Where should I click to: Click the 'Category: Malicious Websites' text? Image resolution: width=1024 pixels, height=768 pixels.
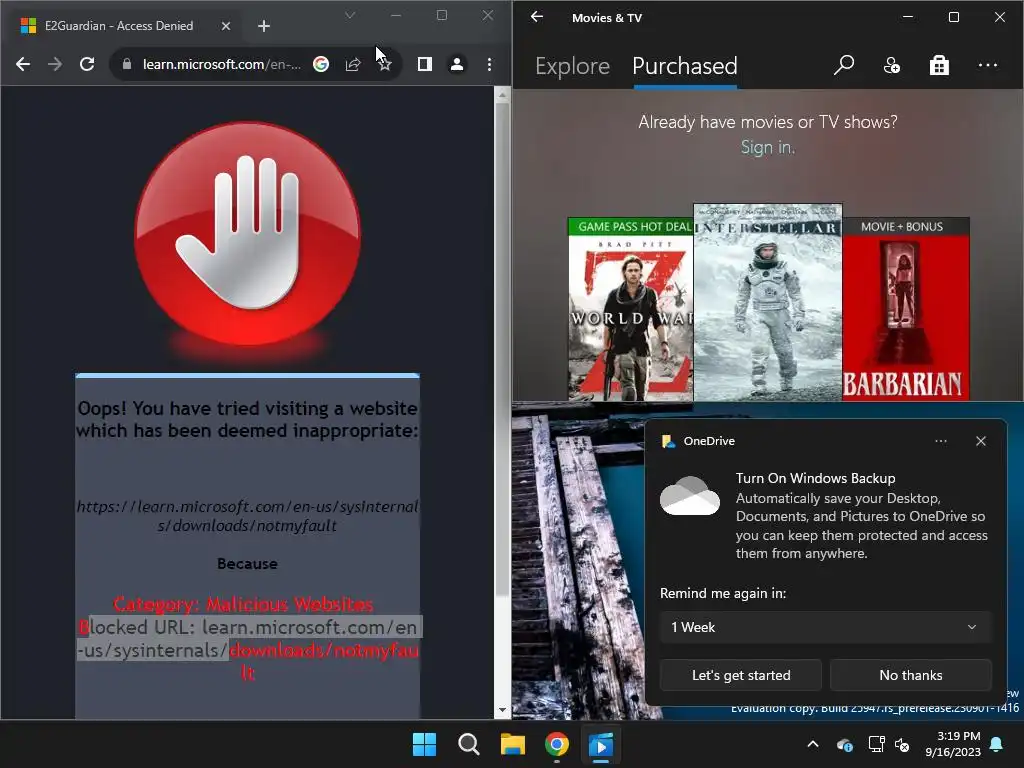[x=243, y=604]
